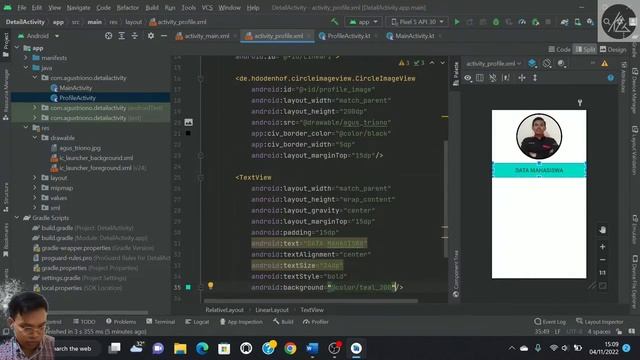The width and height of the screenshot is (640, 360).
Task: Click the Sync Project with Gradle icon
Action: [564, 22]
